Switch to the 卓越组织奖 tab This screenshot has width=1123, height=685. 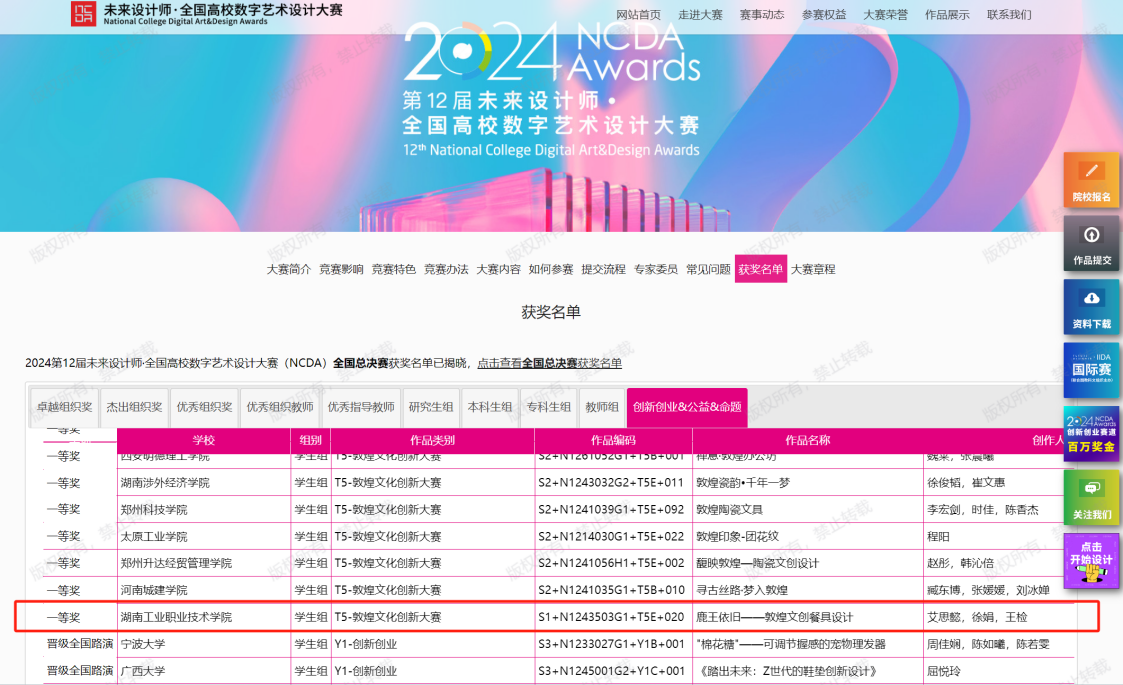point(64,407)
